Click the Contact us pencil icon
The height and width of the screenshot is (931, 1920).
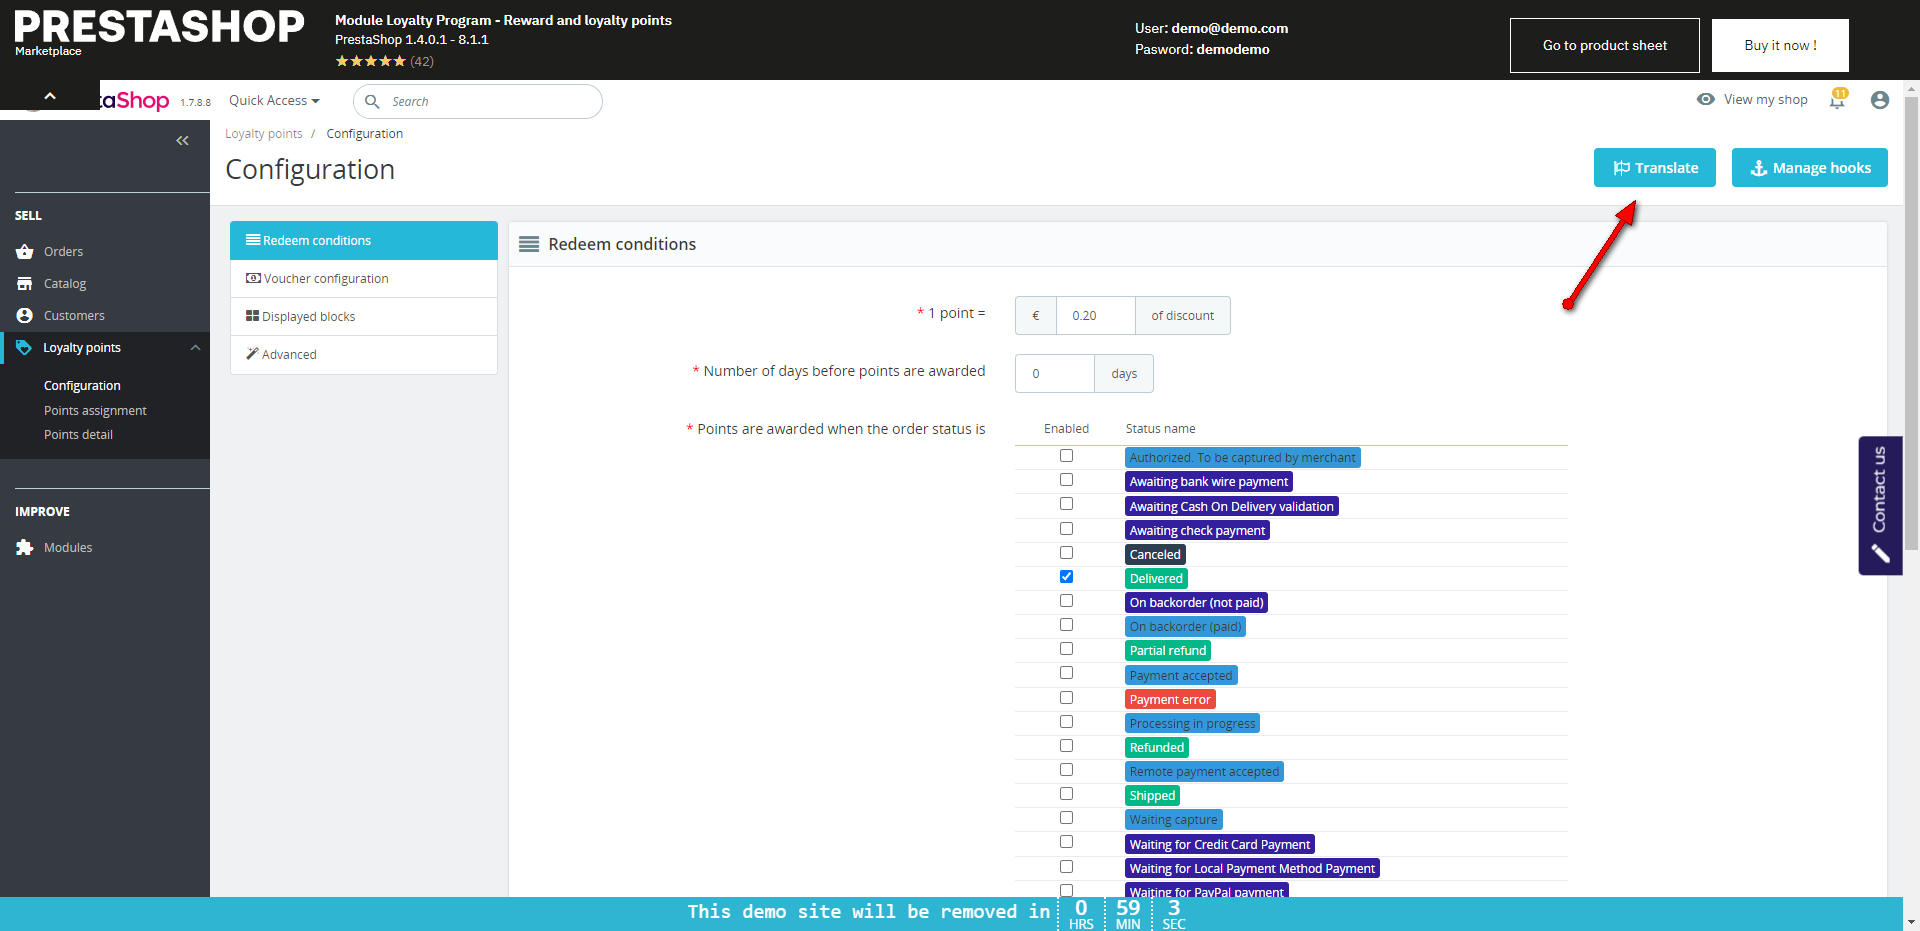tap(1881, 554)
